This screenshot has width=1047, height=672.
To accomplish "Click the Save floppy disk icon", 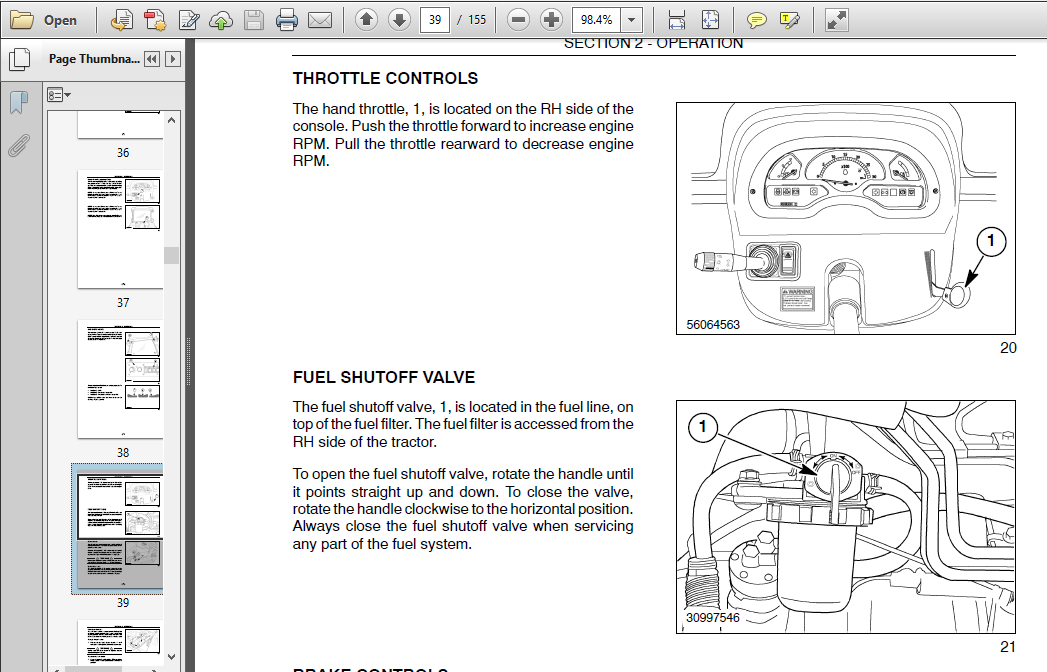I will (x=254, y=20).
